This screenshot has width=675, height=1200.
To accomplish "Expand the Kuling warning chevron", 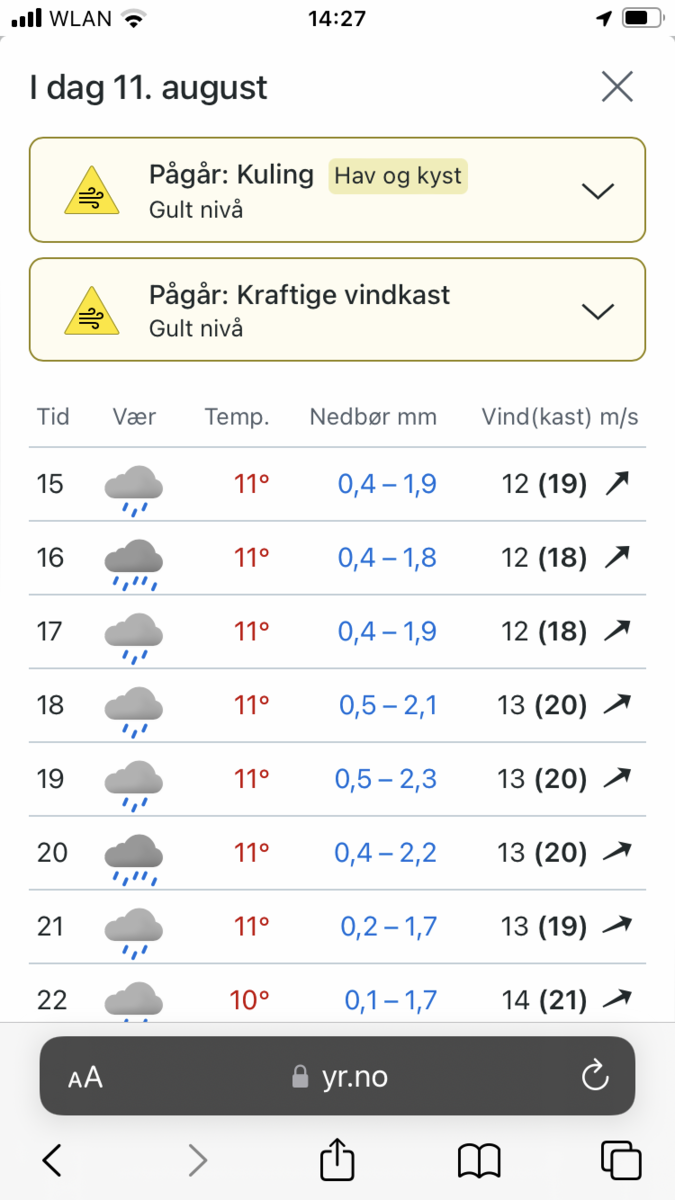I will (x=597, y=190).
